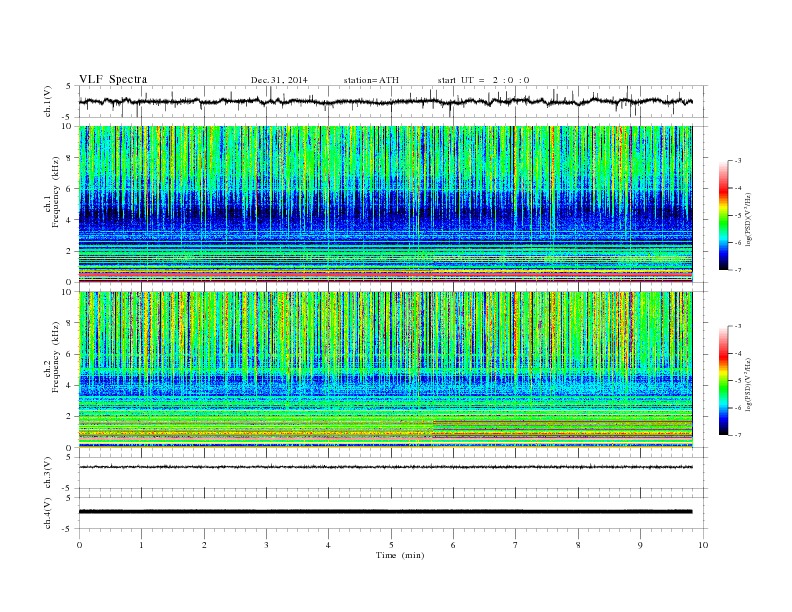The image size is (792, 612).
Task: Click the "-7" label on ch.2 color bar
Action: [x=738, y=435]
